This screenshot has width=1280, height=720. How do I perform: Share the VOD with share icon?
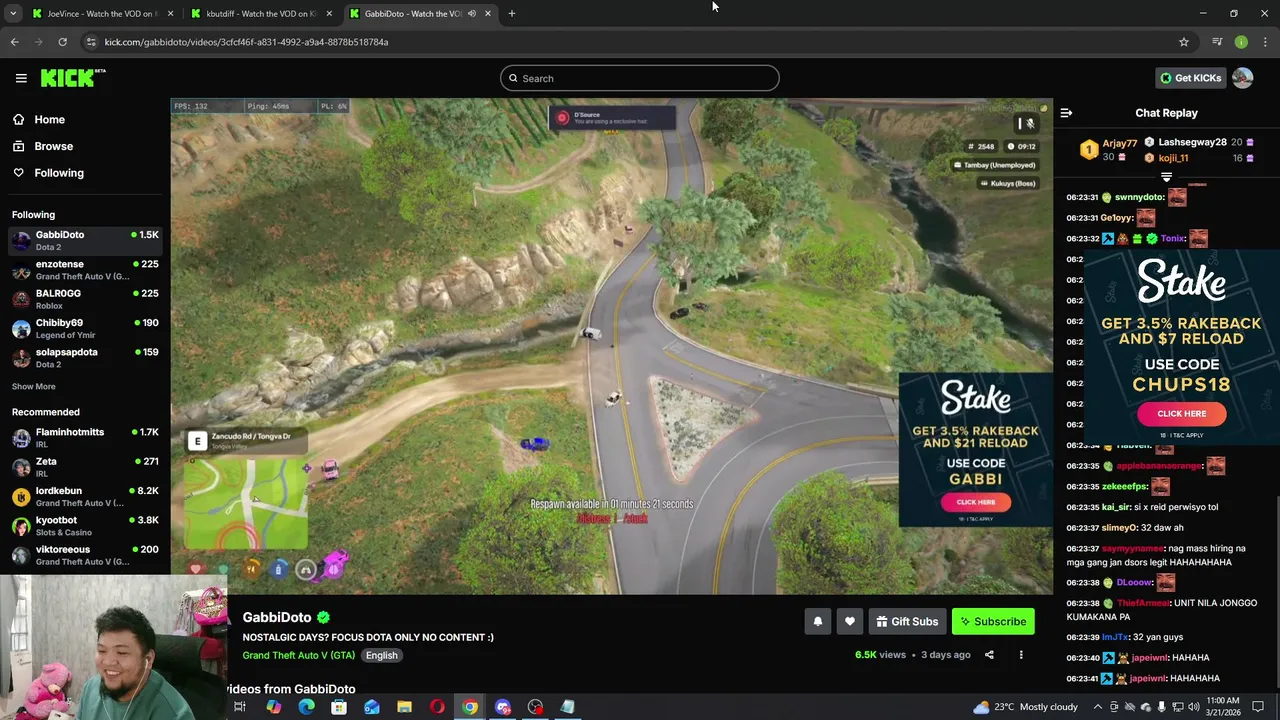[989, 655]
